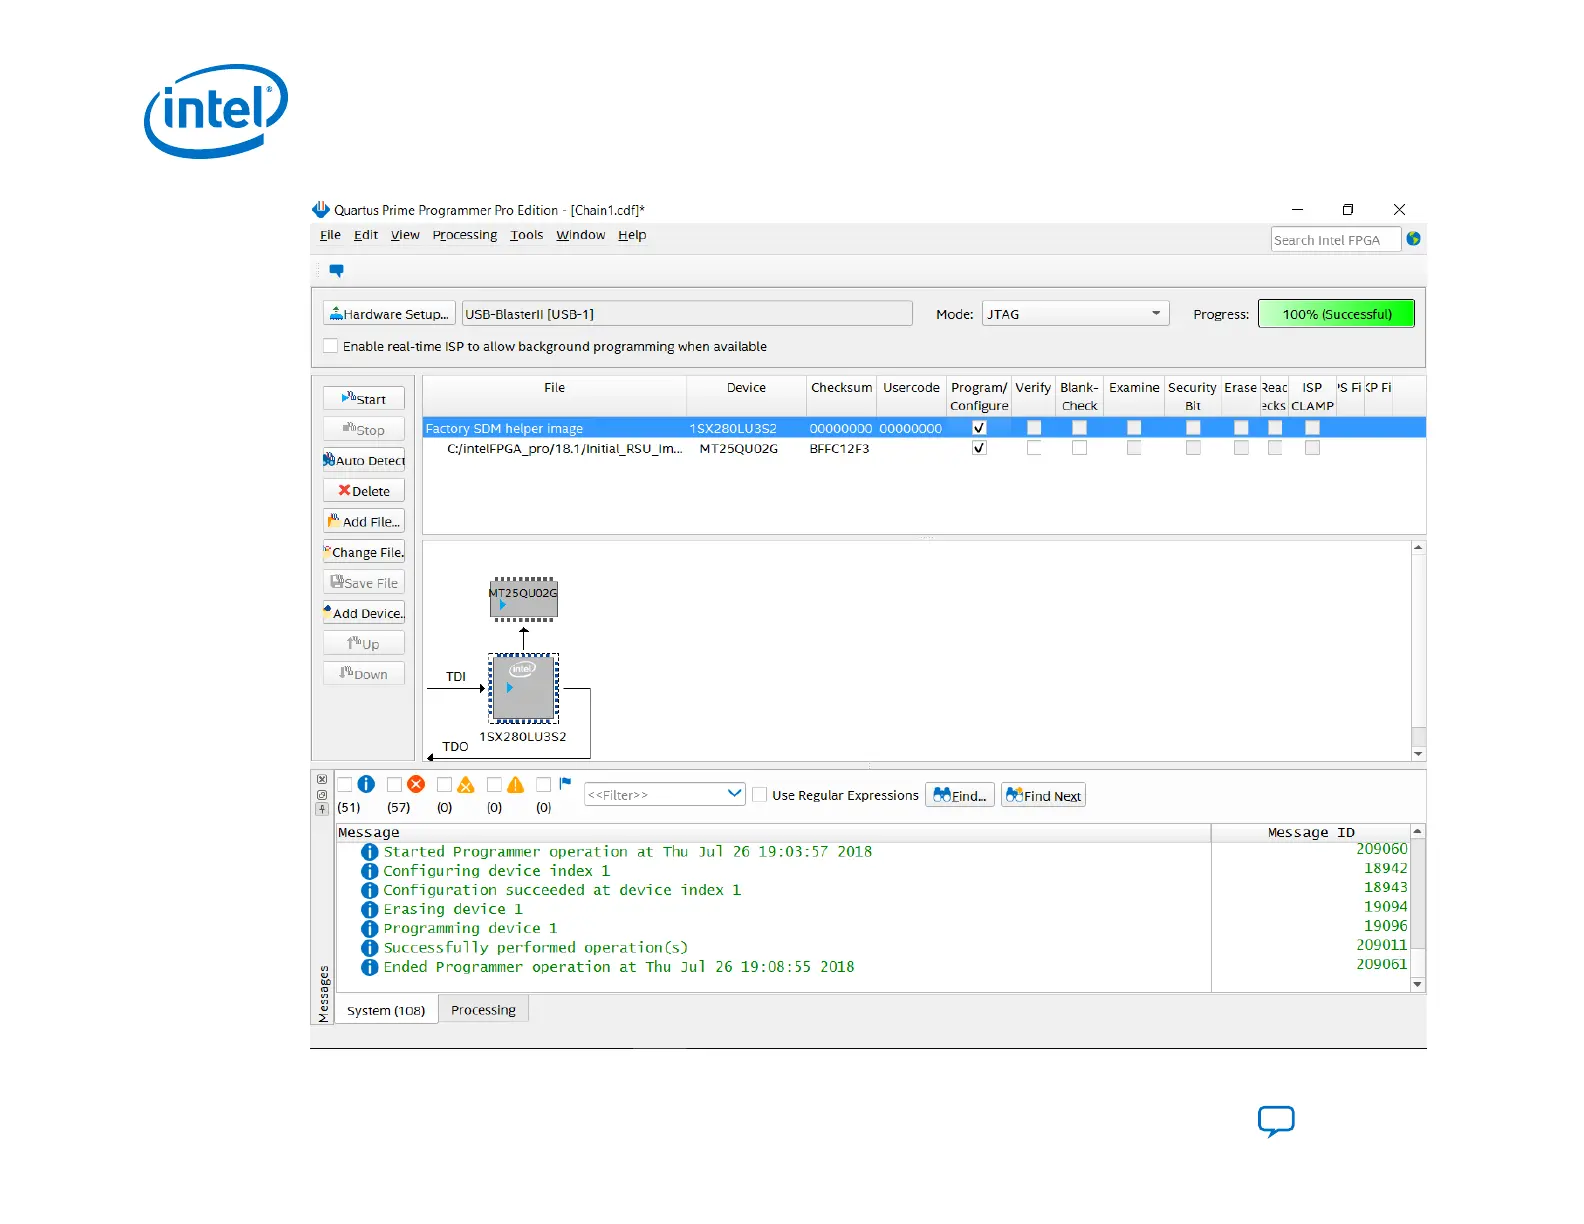Click the red error filter icon

coord(416,784)
